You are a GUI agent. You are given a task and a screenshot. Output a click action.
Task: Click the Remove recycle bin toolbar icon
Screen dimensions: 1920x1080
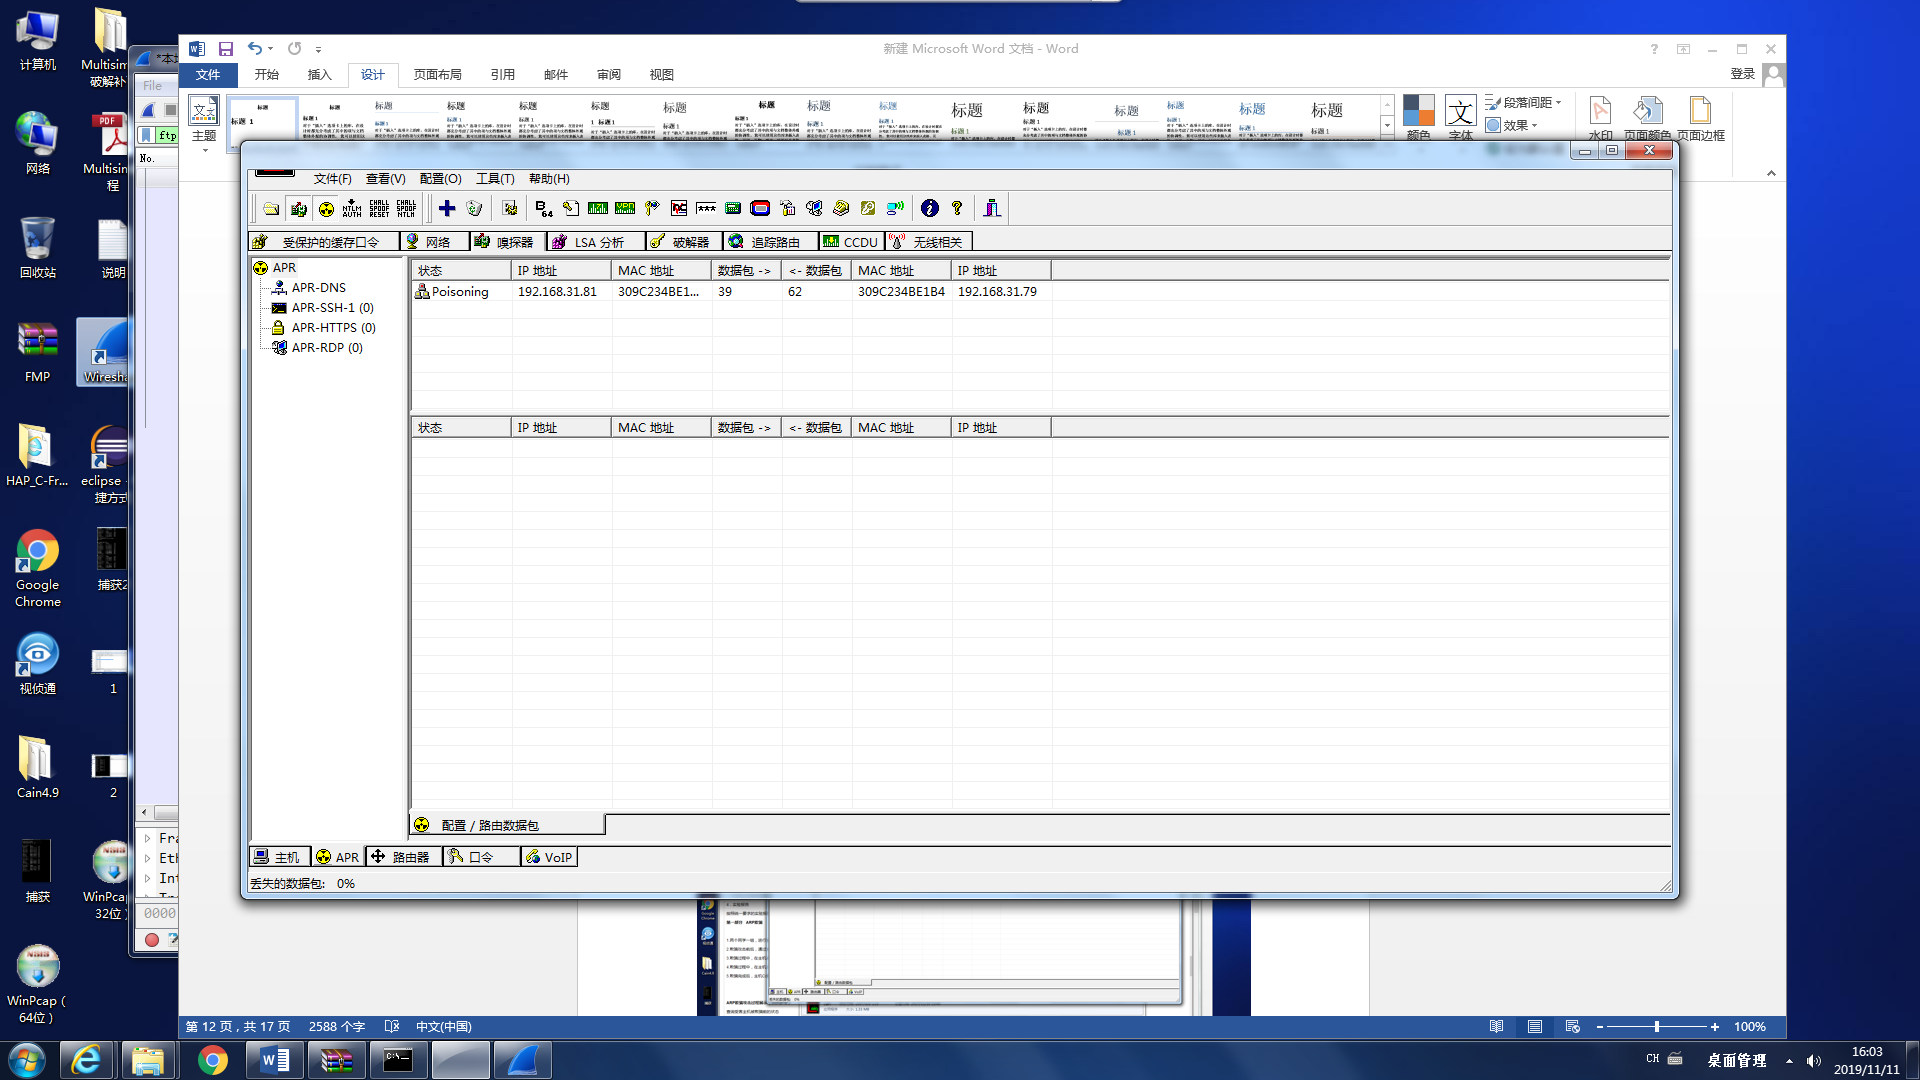(474, 208)
